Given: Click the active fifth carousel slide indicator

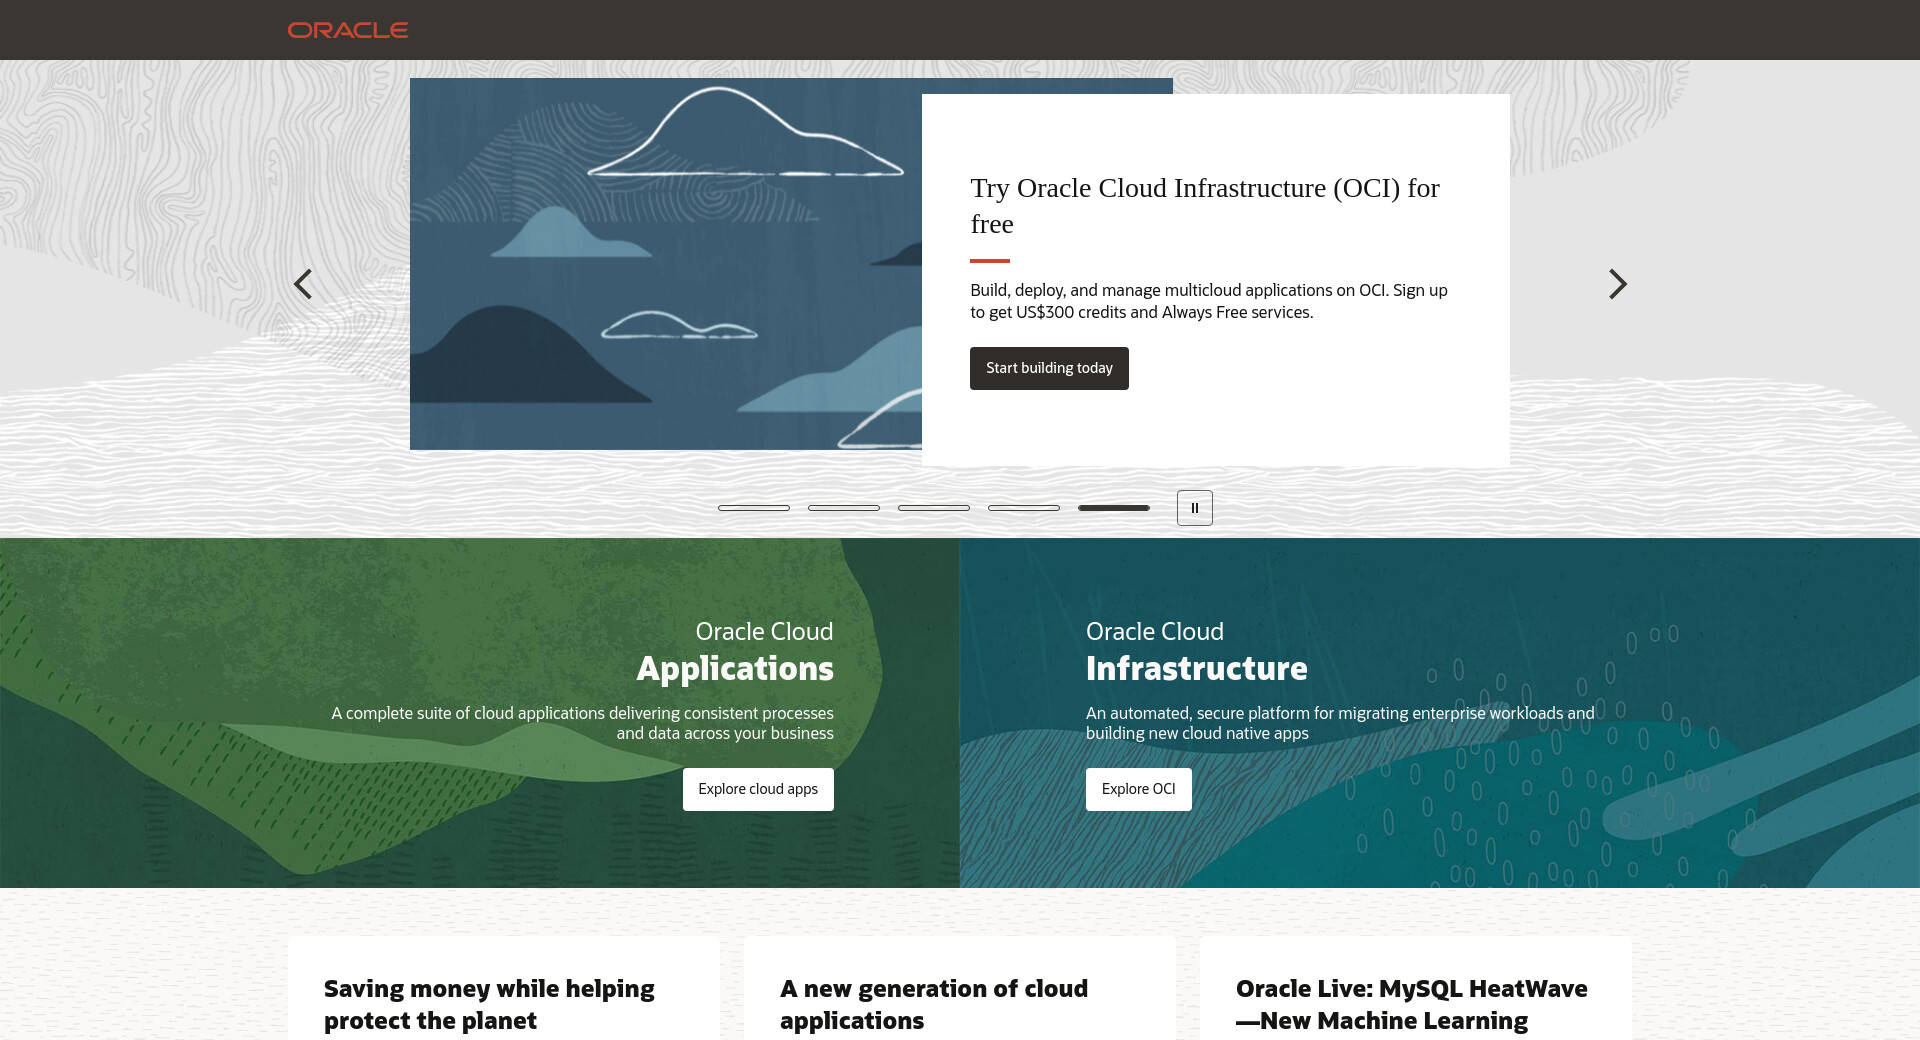Looking at the screenshot, I should 1114,508.
